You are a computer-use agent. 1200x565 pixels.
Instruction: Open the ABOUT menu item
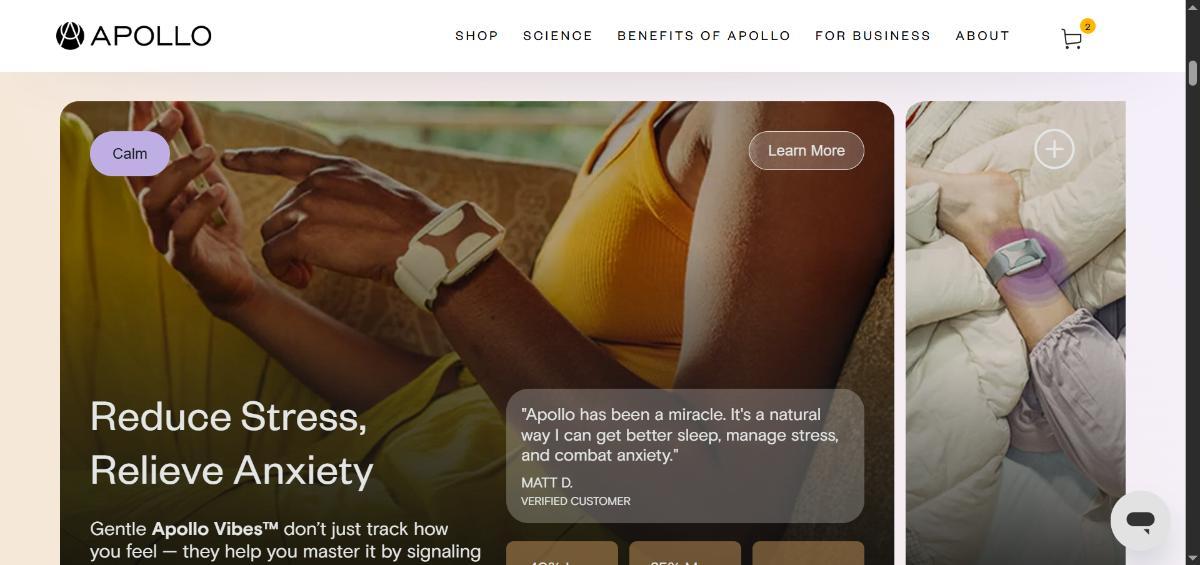(983, 35)
